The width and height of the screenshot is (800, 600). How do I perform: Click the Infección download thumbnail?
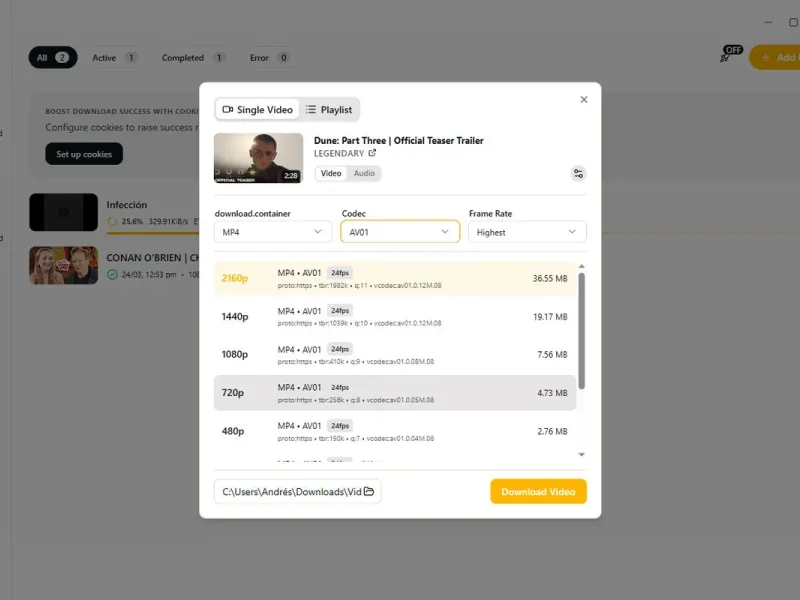pyautogui.click(x=63, y=212)
